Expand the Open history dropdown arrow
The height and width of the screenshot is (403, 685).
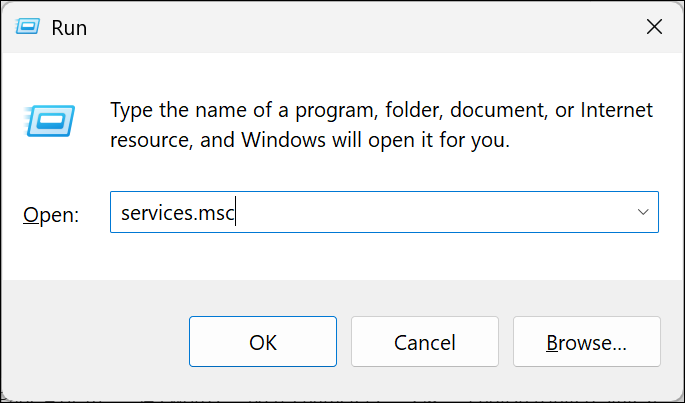pos(643,213)
